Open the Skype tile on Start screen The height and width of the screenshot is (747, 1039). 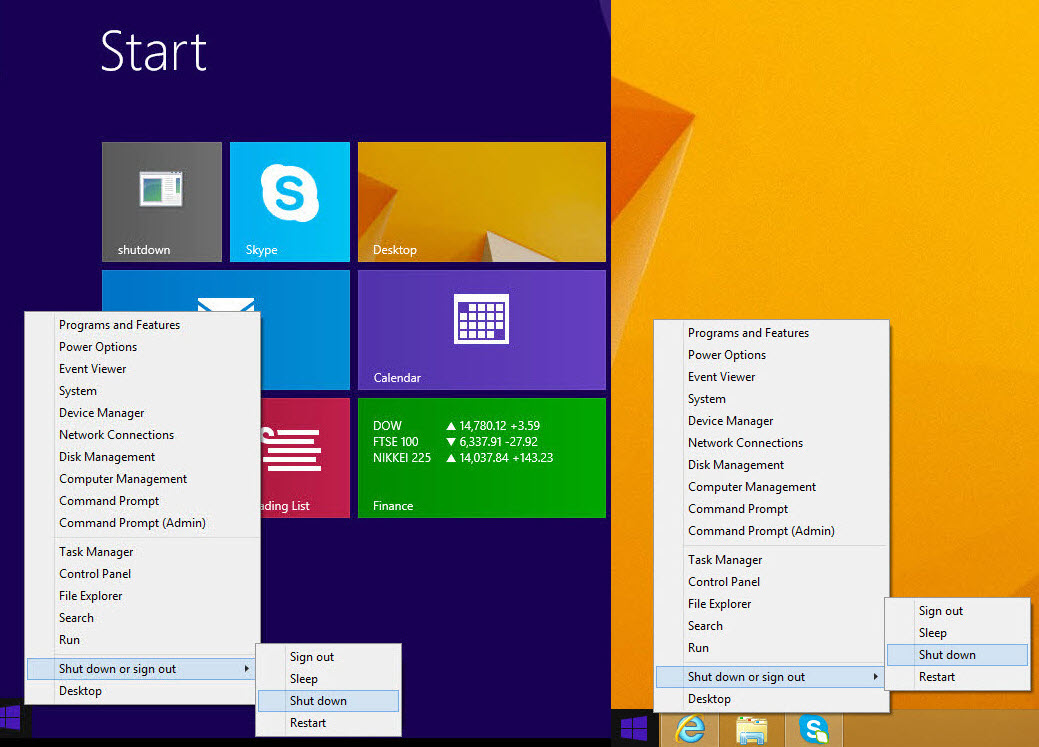pyautogui.click(x=289, y=201)
